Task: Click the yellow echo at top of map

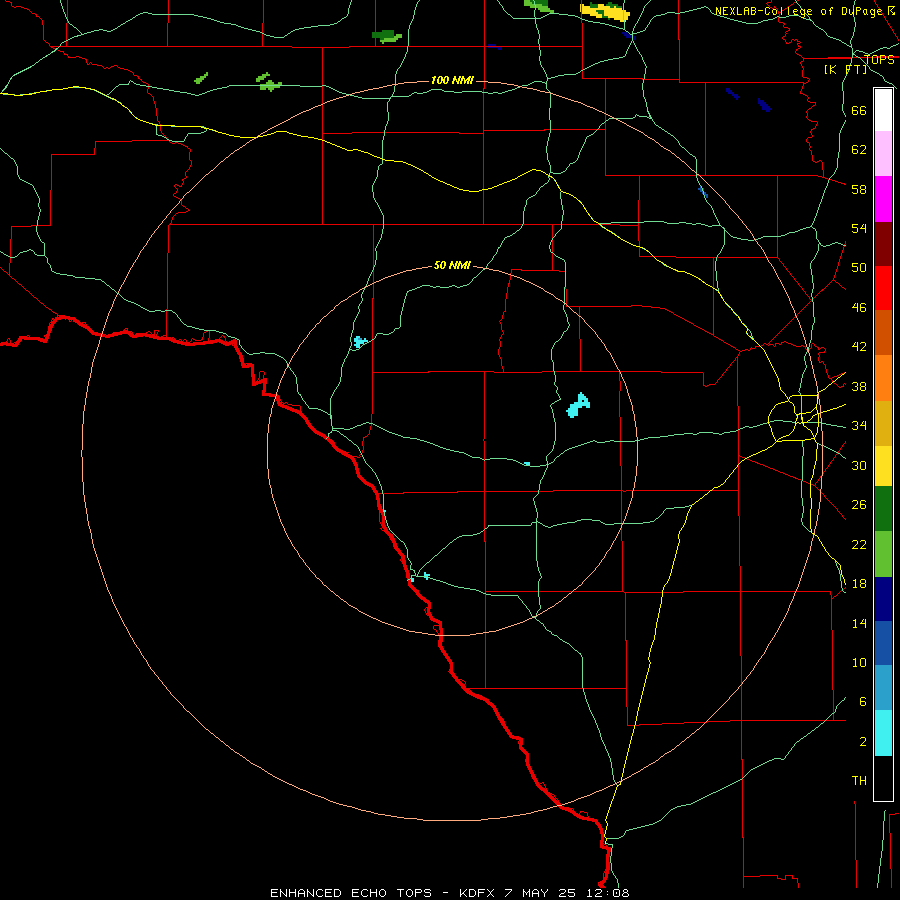Action: coord(604,11)
